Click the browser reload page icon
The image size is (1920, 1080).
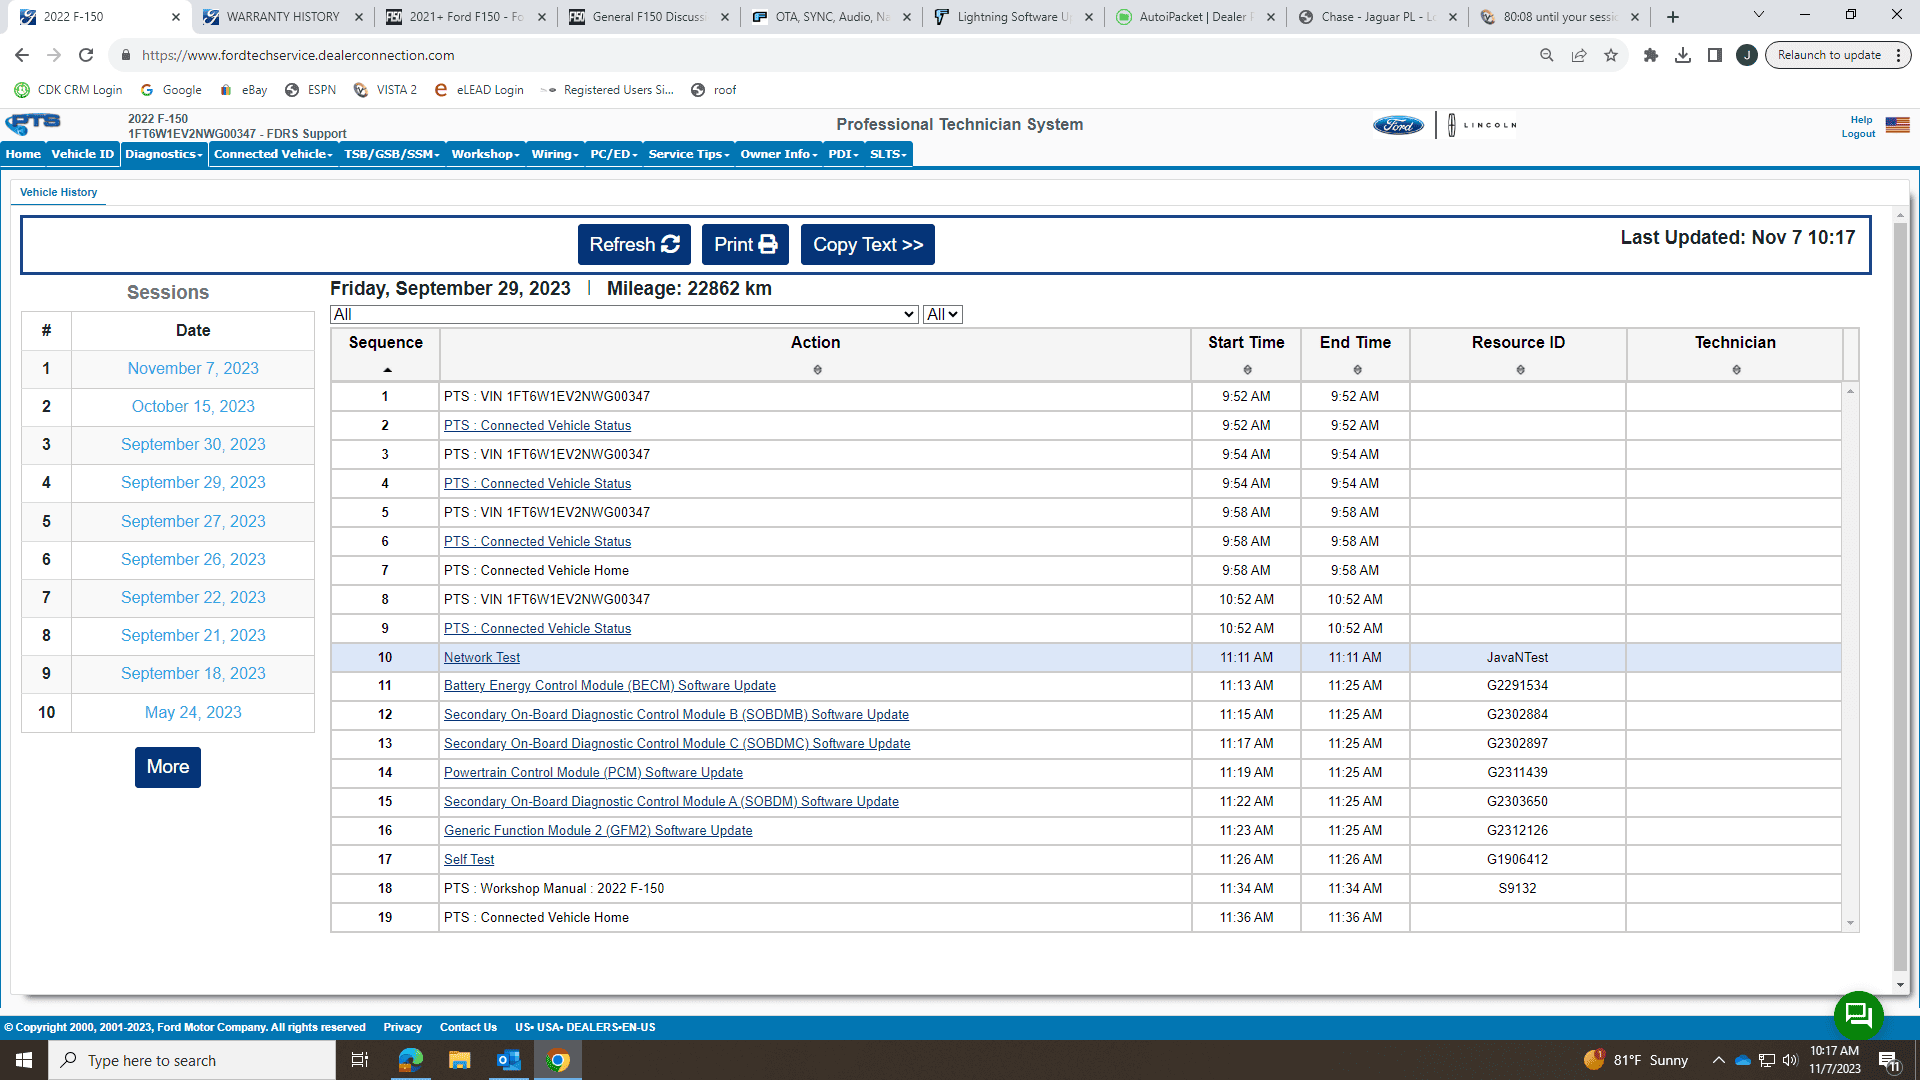pos(86,55)
